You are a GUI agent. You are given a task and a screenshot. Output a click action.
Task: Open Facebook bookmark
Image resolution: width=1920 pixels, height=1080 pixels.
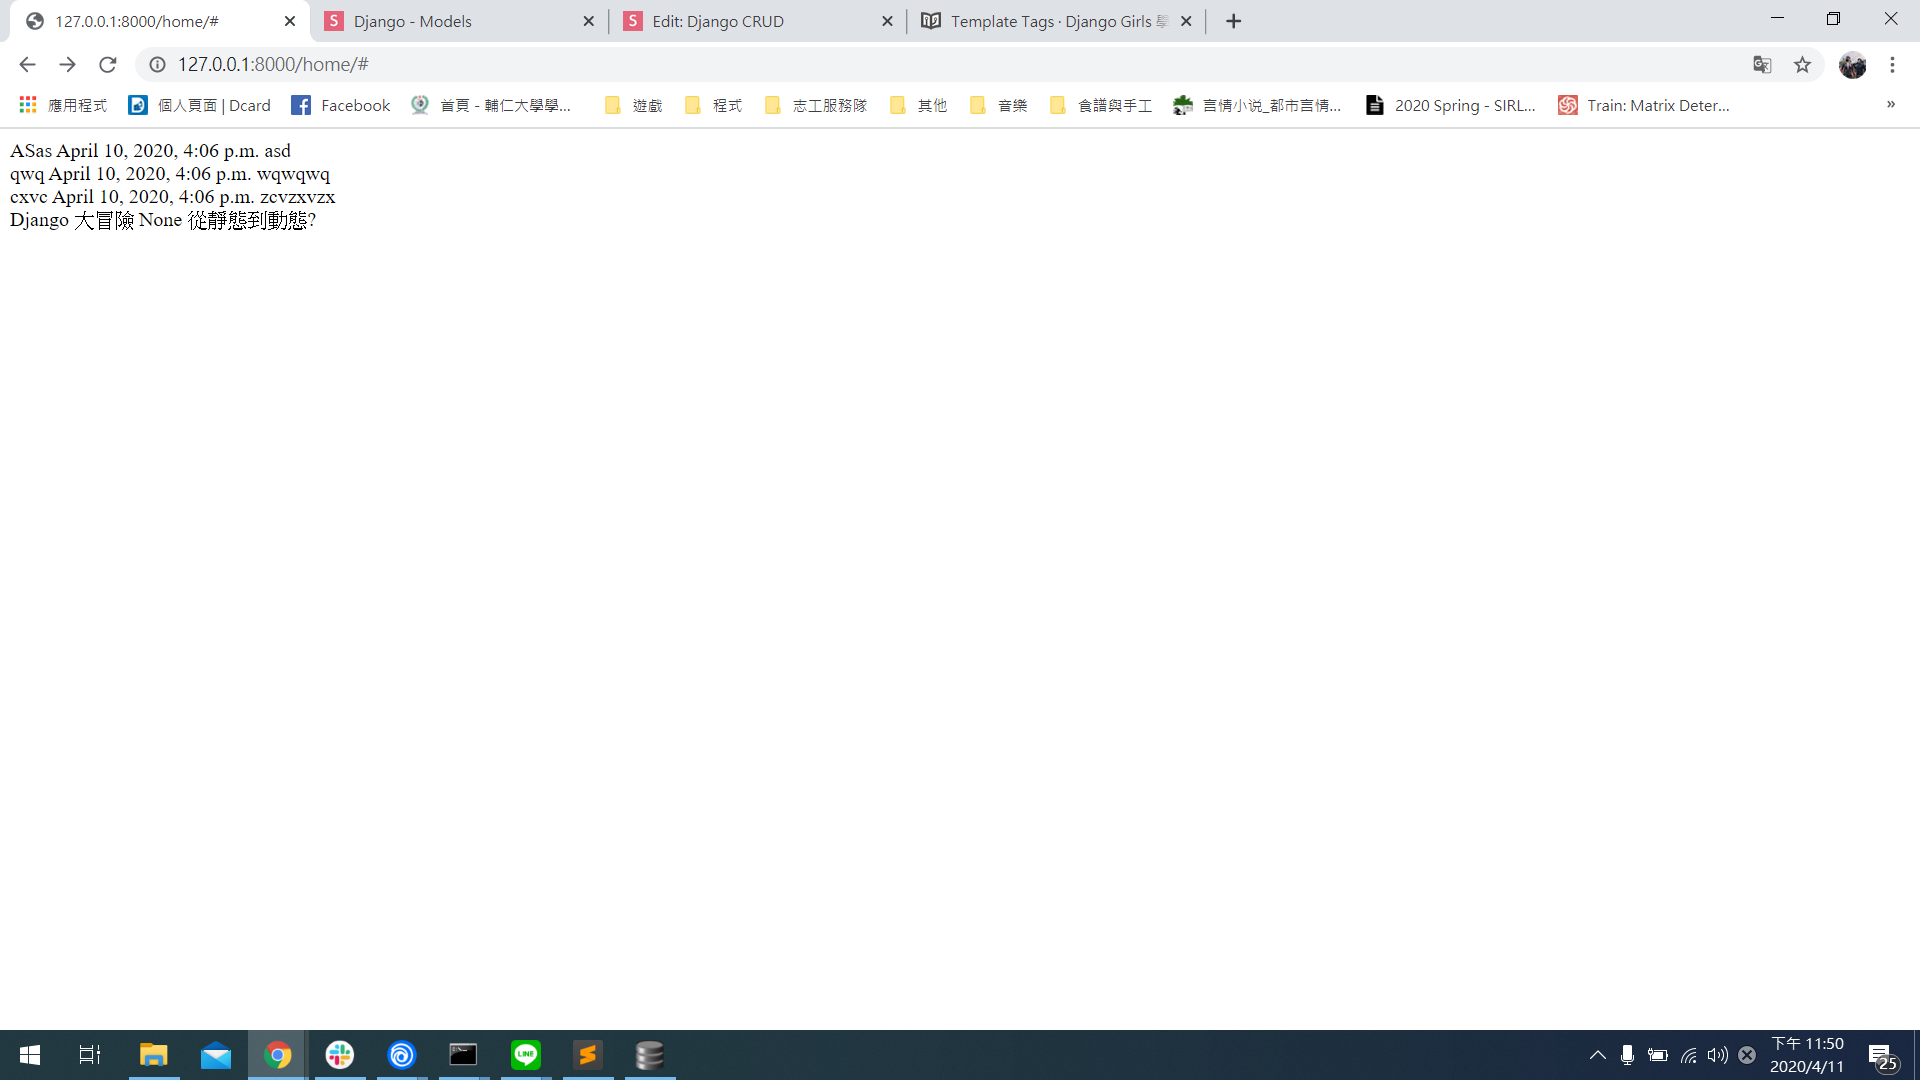341,105
